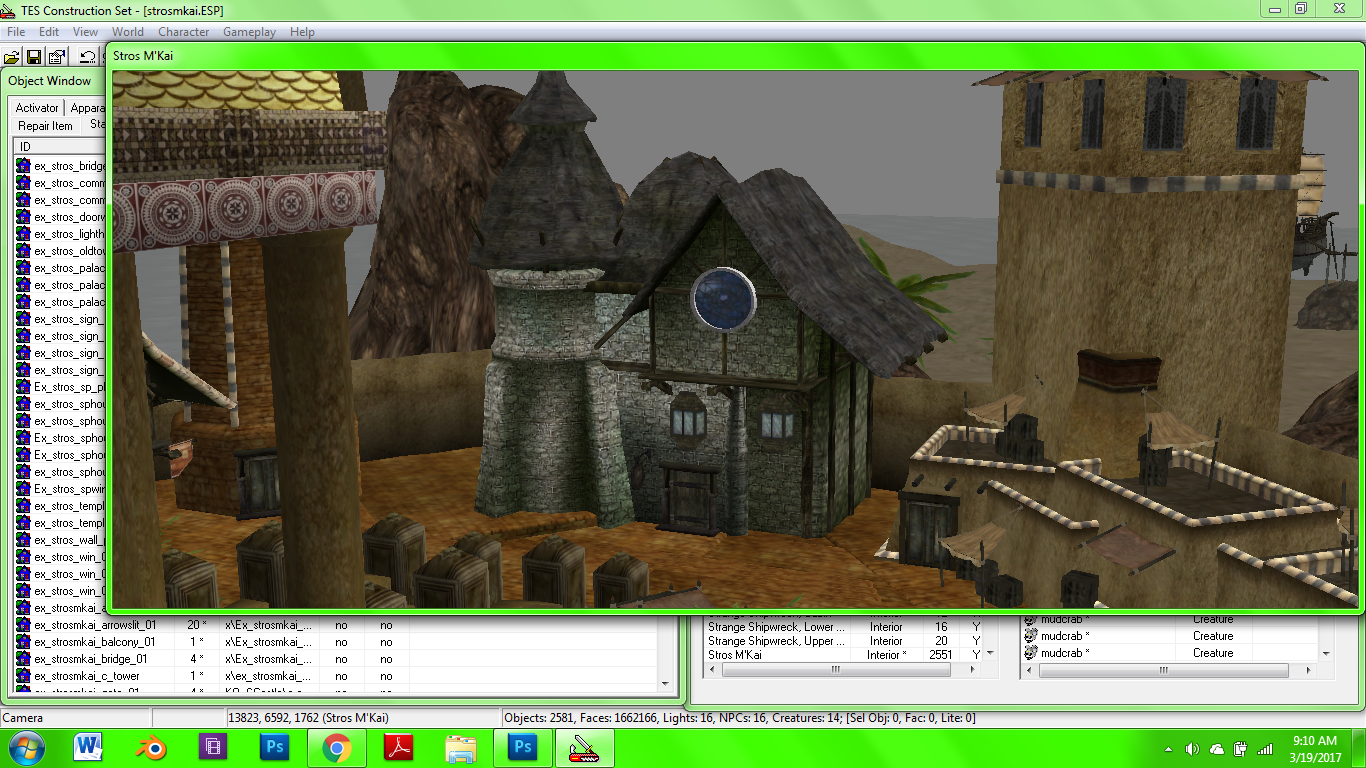The image size is (1366, 768).
Task: Sort the object list by ID header
Action: click(60, 147)
